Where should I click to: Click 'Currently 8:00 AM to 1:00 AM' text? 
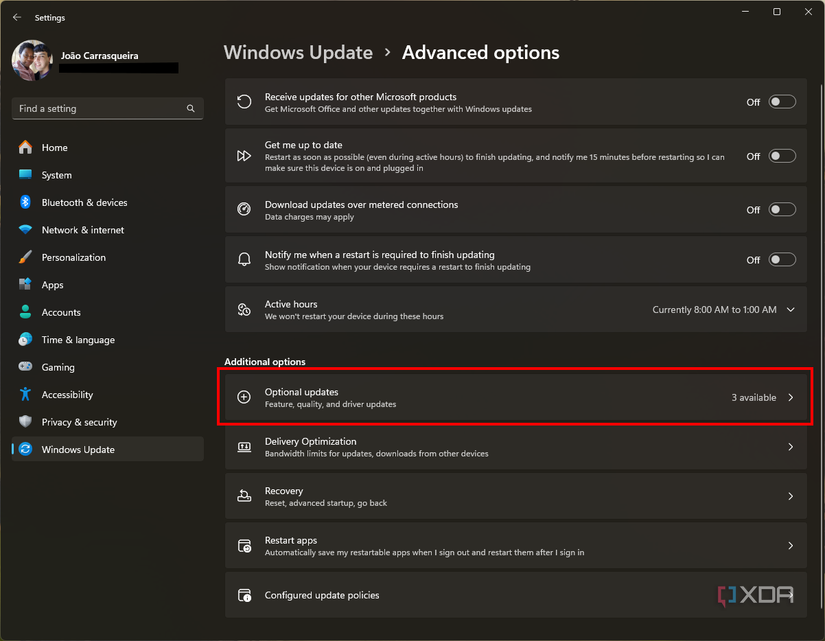[714, 309]
